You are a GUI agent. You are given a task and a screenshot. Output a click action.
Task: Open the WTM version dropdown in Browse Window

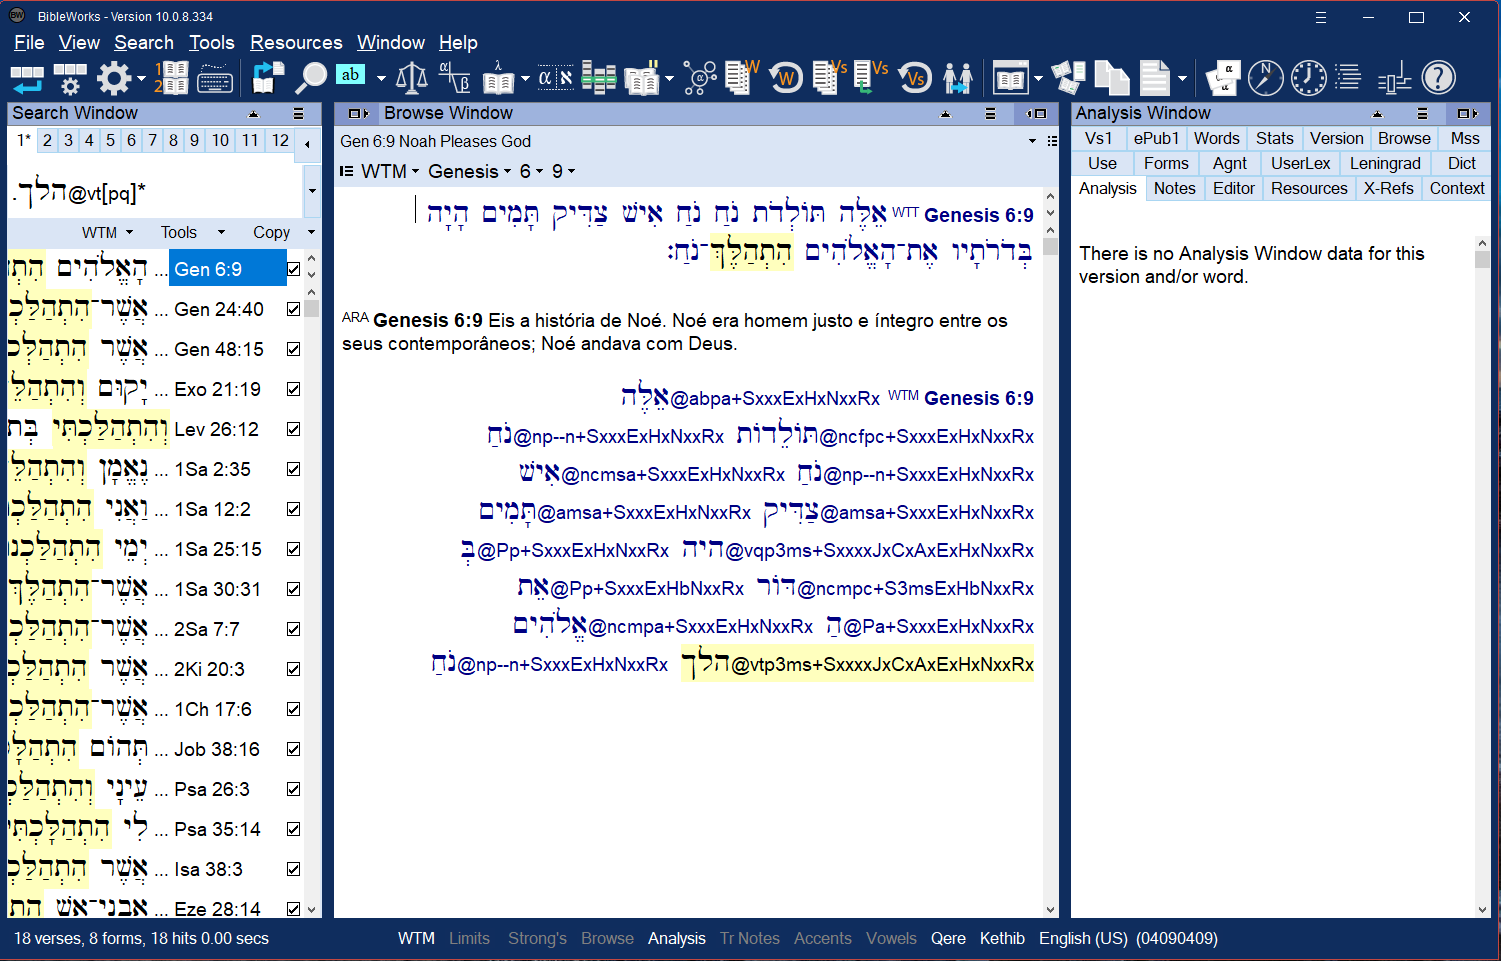pos(389,171)
